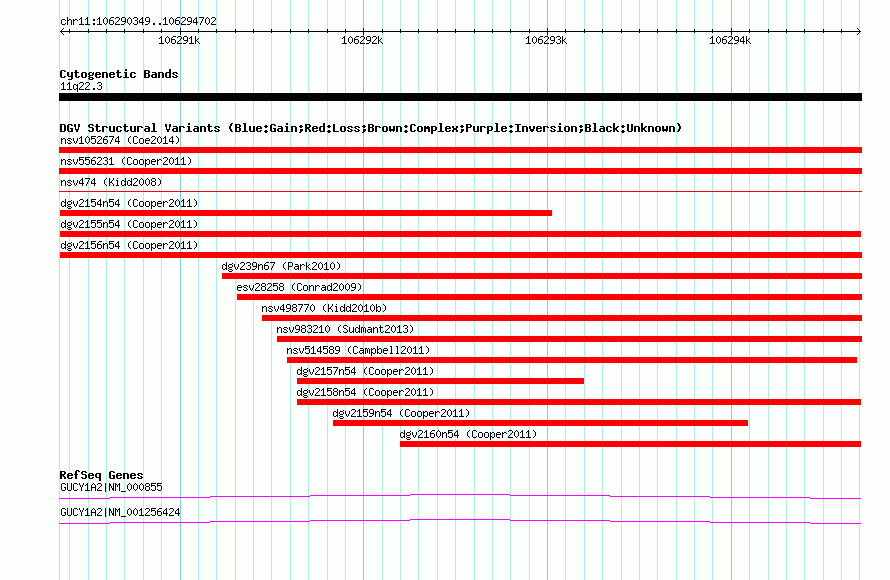Click the 106294k ruler tick label
Viewport: 890px width, 580px height.
tap(730, 40)
